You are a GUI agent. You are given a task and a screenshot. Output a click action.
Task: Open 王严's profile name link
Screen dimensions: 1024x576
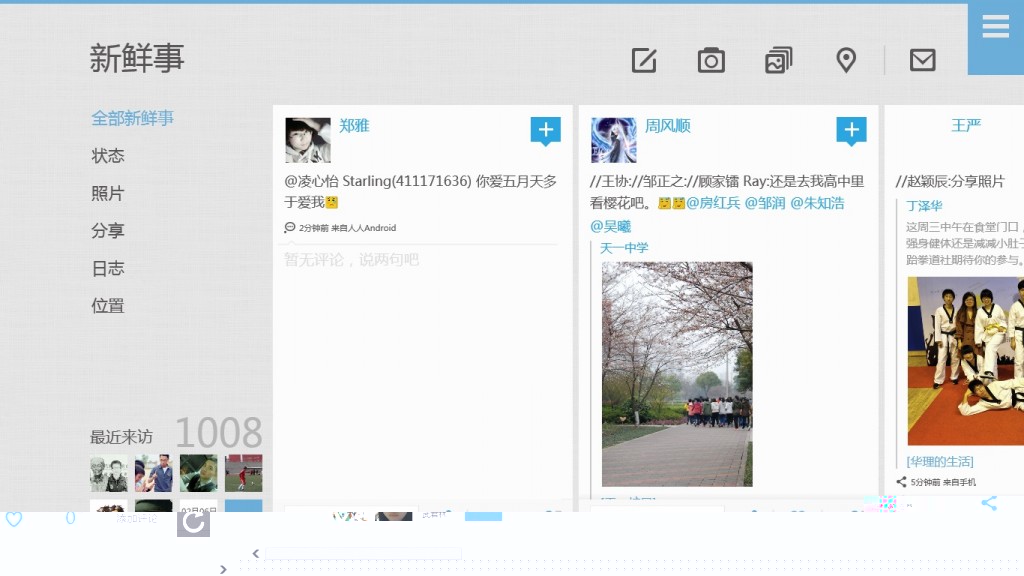[x=966, y=125]
